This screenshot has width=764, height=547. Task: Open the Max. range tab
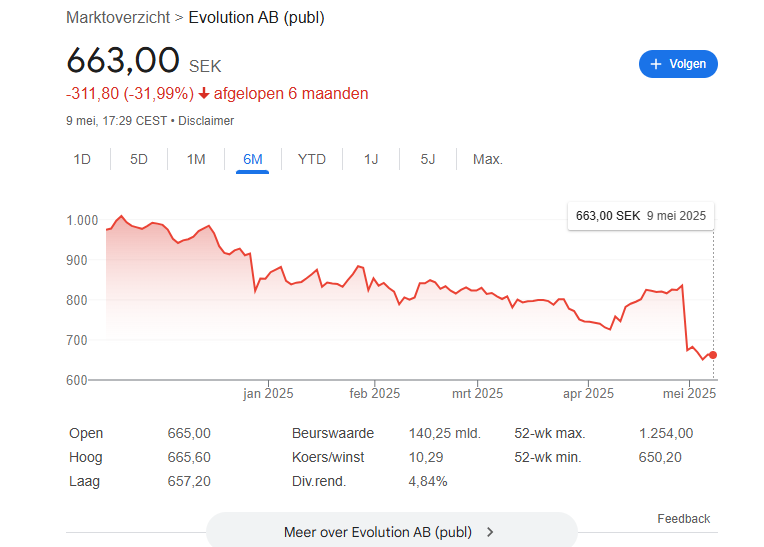pyautogui.click(x=487, y=159)
